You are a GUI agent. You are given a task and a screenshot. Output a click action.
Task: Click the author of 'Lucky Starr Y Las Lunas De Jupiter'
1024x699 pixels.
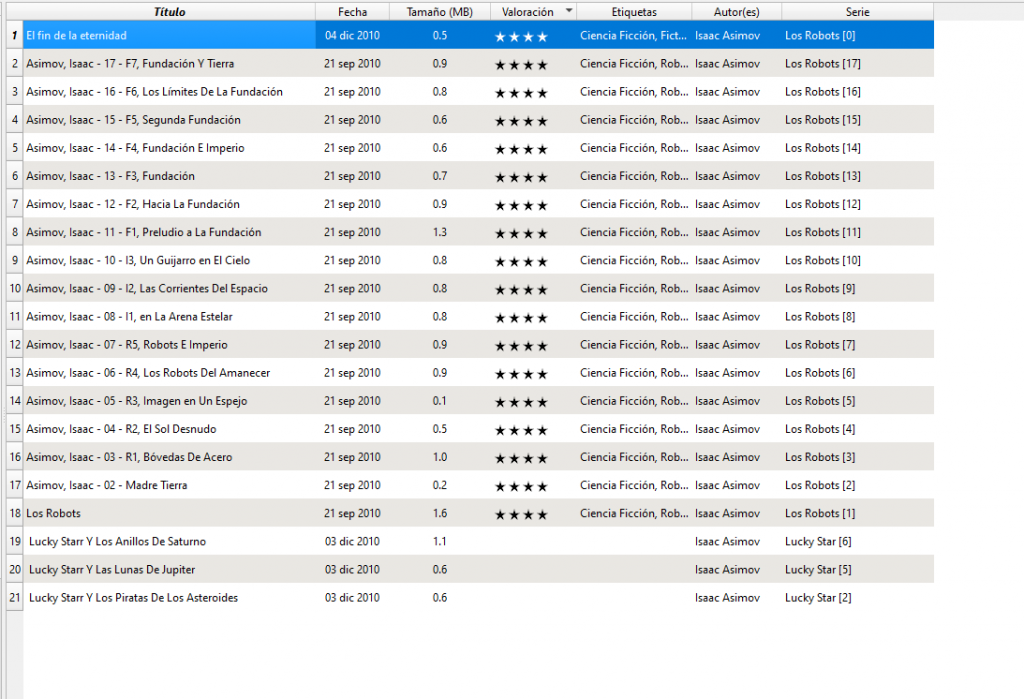point(728,569)
